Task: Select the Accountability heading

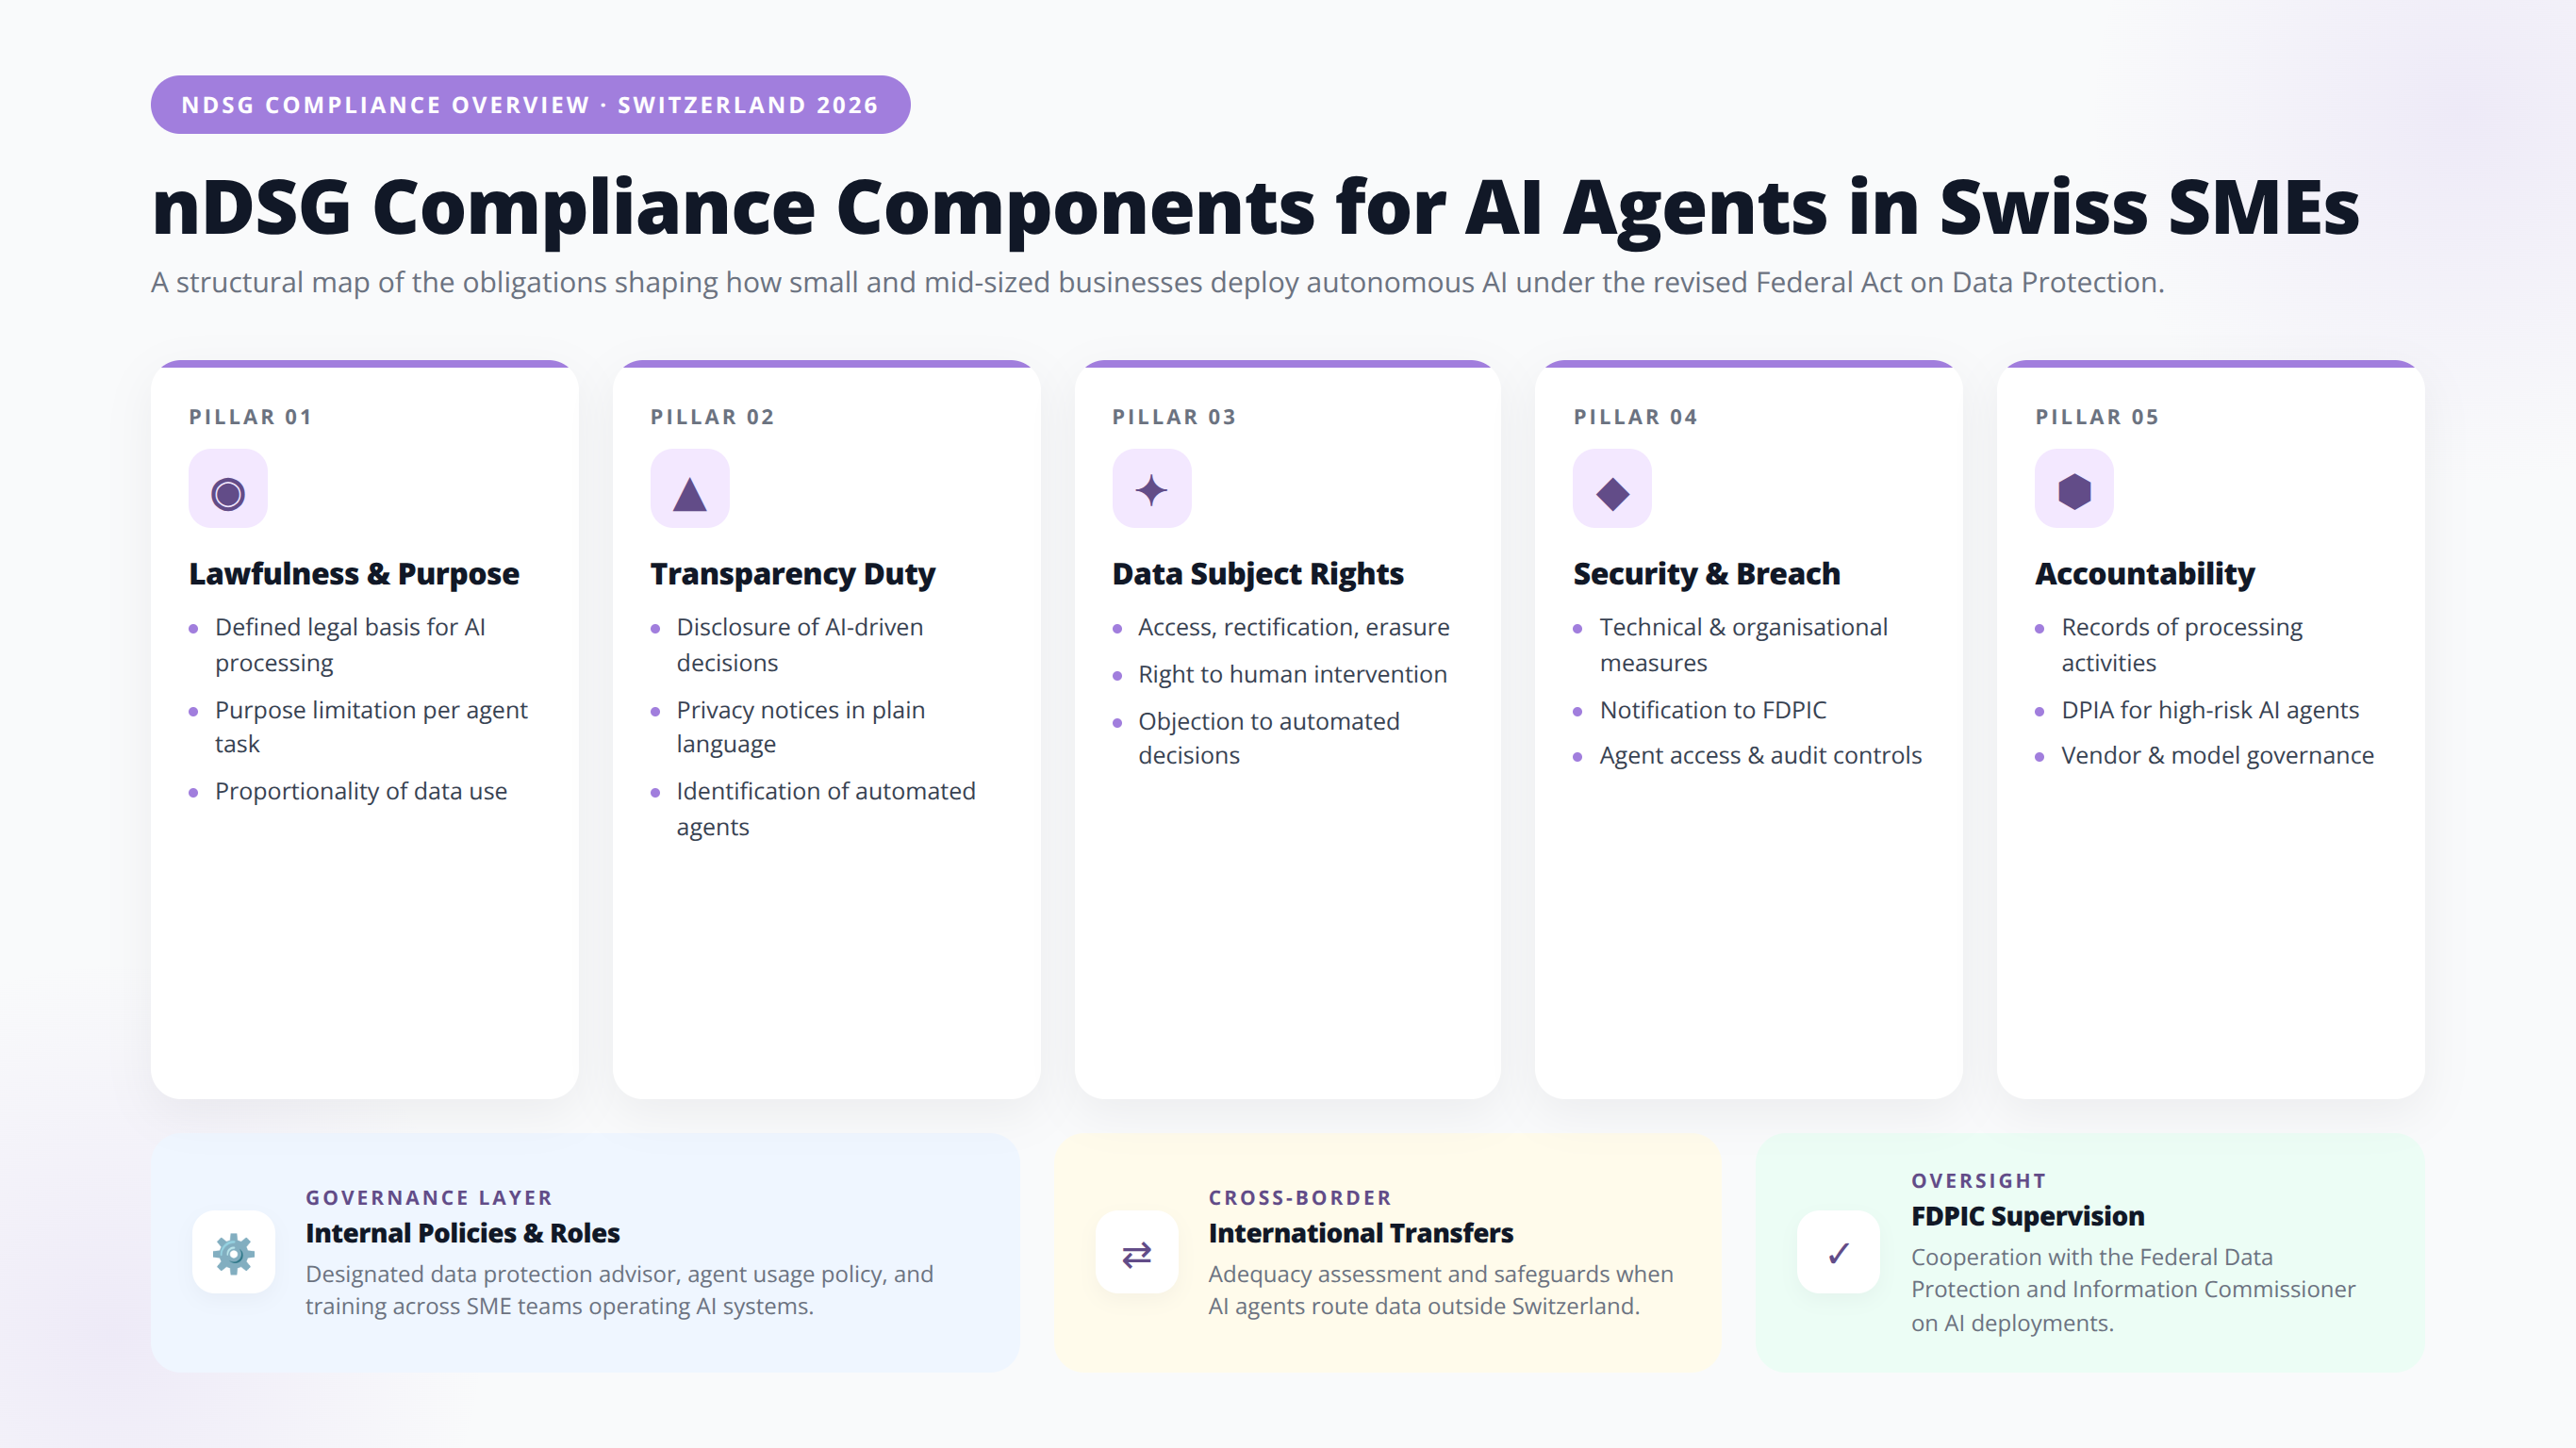Action: (2145, 574)
